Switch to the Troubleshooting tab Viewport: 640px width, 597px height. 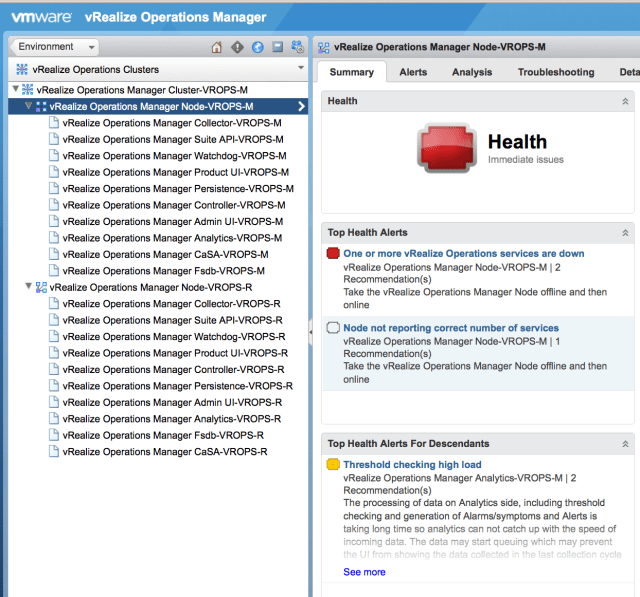coord(555,72)
